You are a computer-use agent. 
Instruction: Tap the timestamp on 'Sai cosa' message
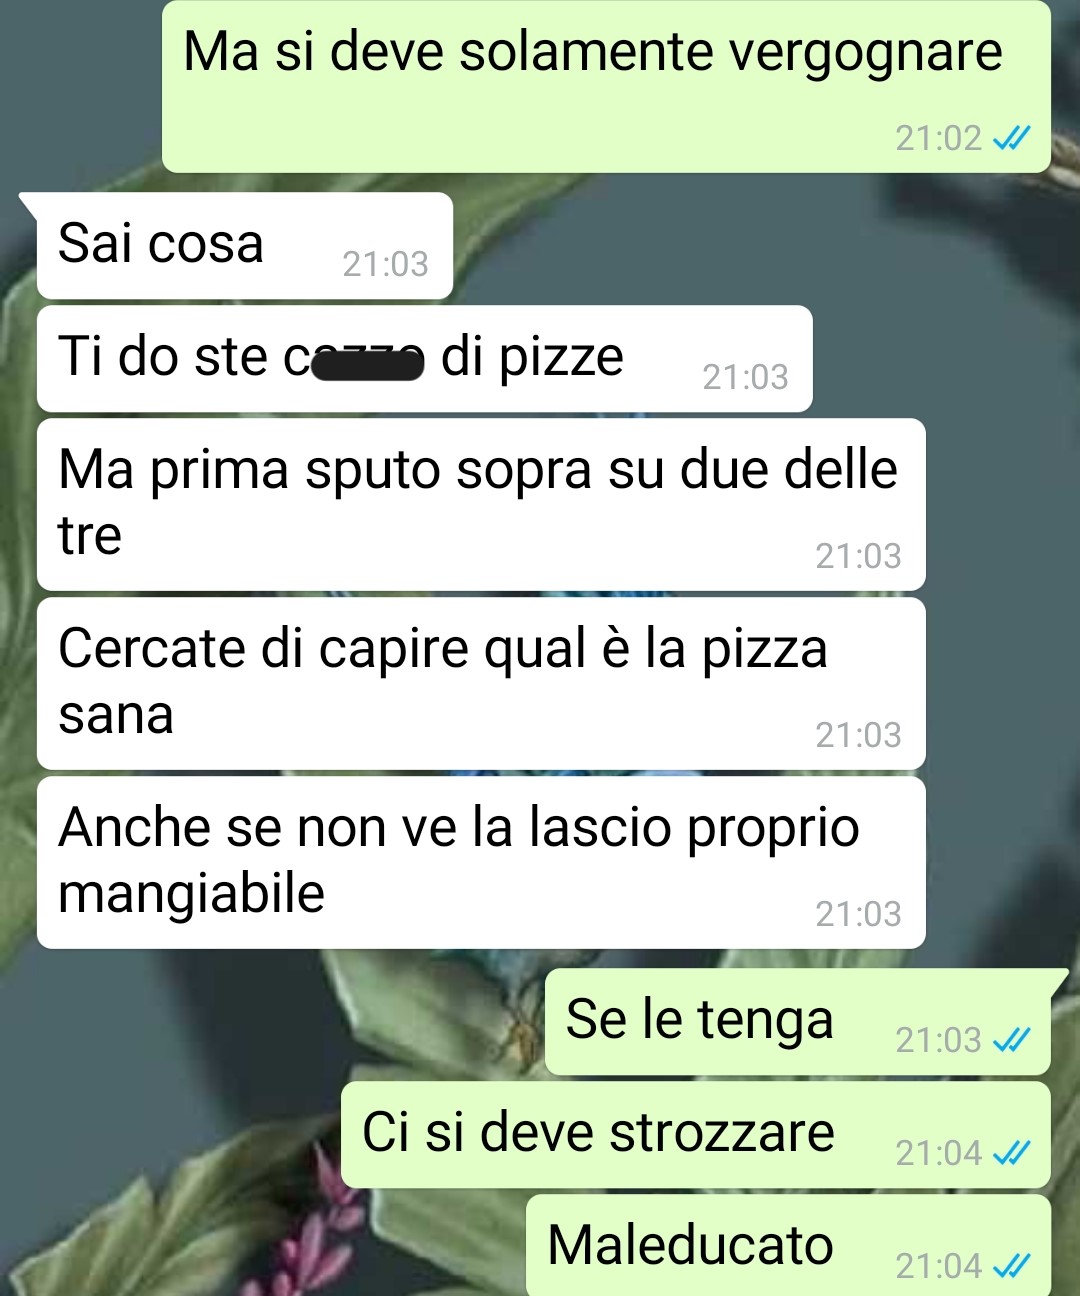[385, 264]
